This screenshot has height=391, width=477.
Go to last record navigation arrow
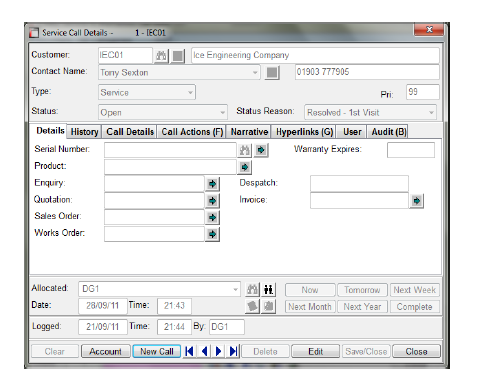233,351
